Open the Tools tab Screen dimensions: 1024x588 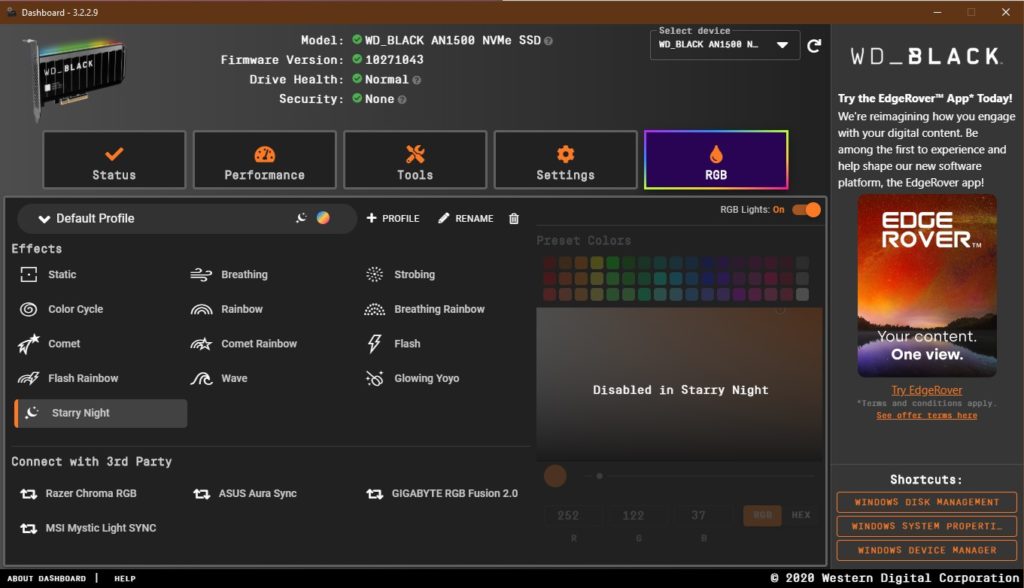click(415, 160)
